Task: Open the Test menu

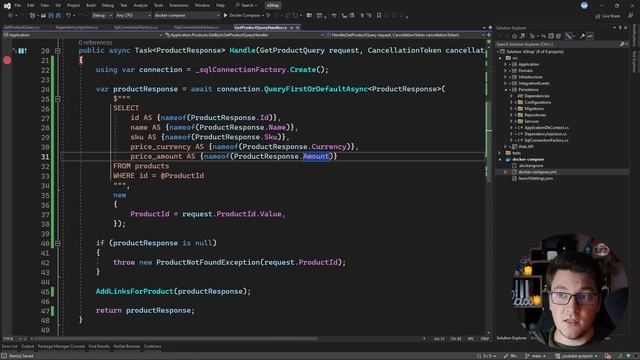Action: [124, 5]
